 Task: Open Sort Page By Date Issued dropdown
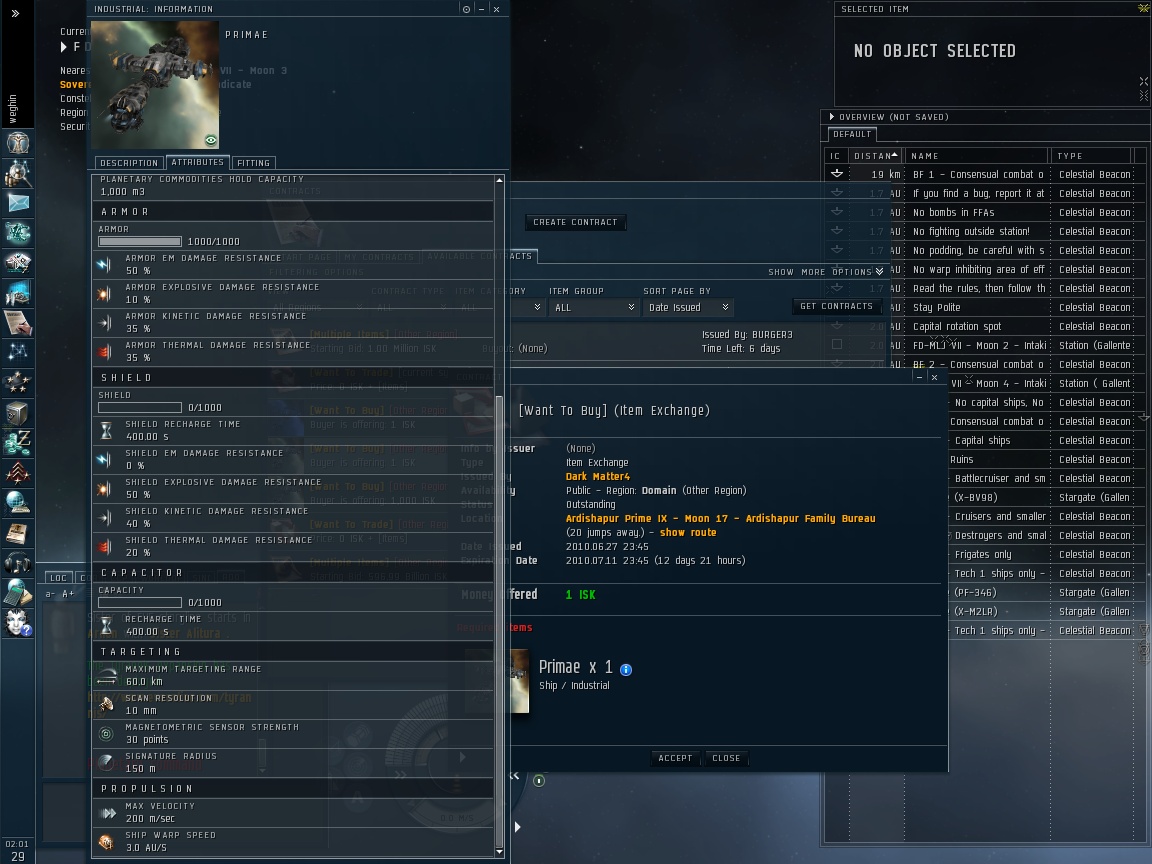click(688, 308)
